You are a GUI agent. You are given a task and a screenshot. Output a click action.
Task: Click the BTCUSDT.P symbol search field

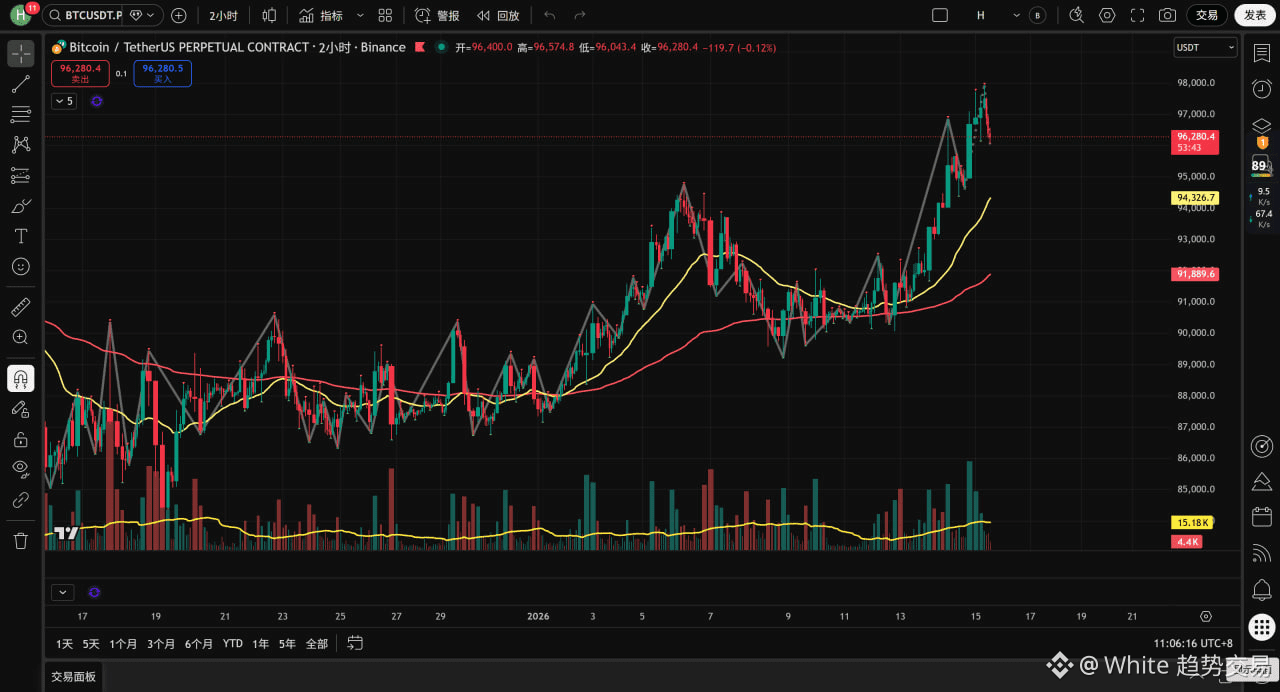pyautogui.click(x=83, y=15)
